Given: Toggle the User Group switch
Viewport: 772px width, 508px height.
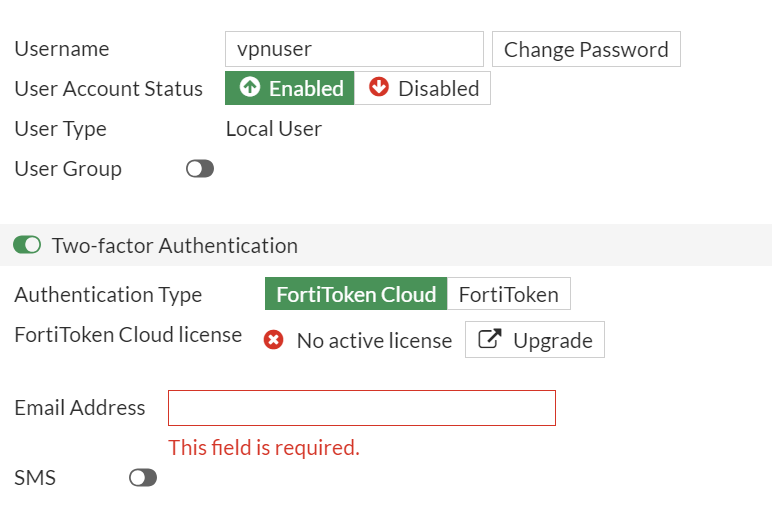Looking at the screenshot, I should (200, 169).
